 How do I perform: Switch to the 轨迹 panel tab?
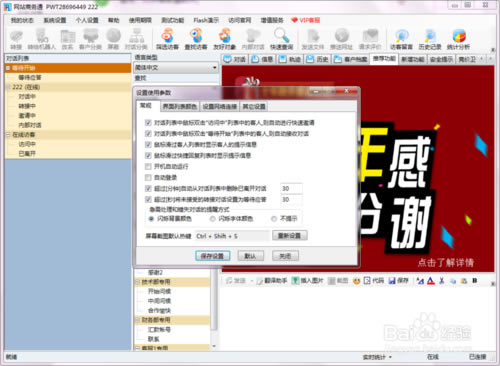tap(291, 59)
